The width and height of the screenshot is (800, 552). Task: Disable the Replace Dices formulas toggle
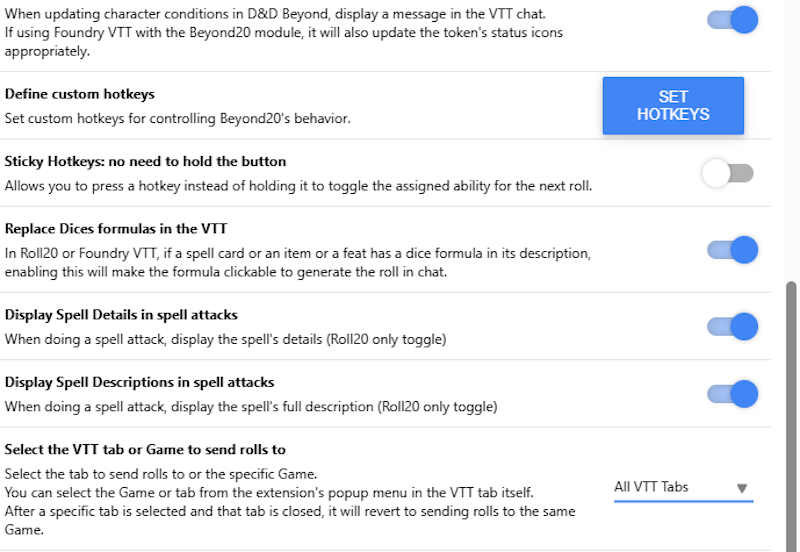point(732,250)
